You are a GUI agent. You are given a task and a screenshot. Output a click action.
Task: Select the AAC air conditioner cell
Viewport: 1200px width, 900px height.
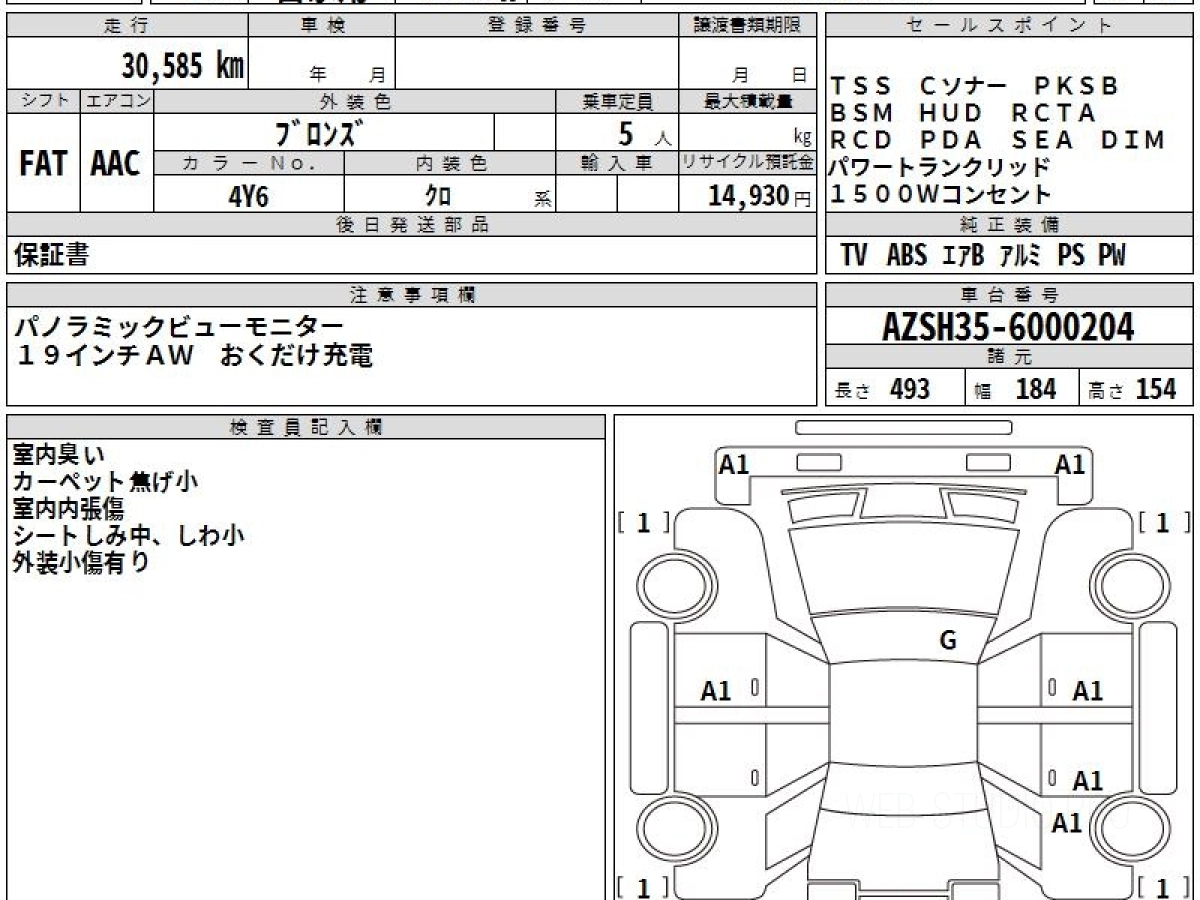point(116,165)
